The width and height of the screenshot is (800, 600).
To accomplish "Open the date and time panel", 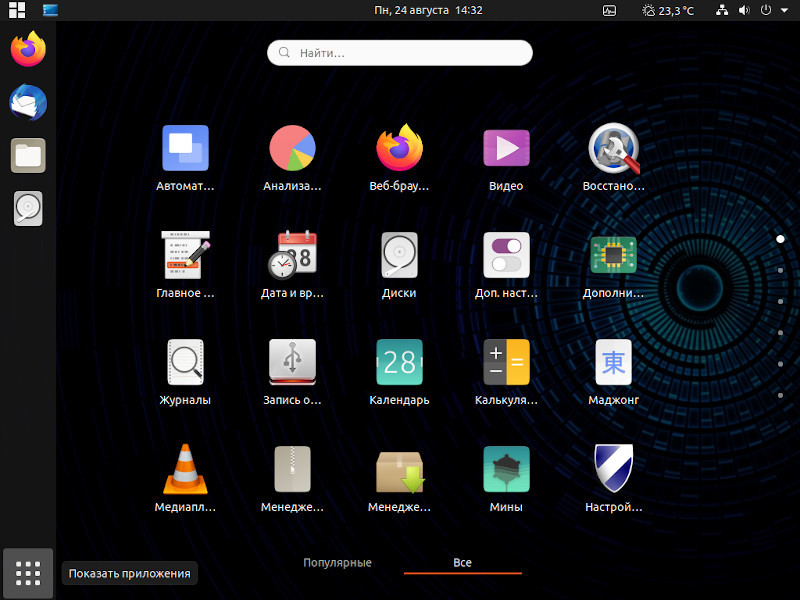I will [428, 10].
